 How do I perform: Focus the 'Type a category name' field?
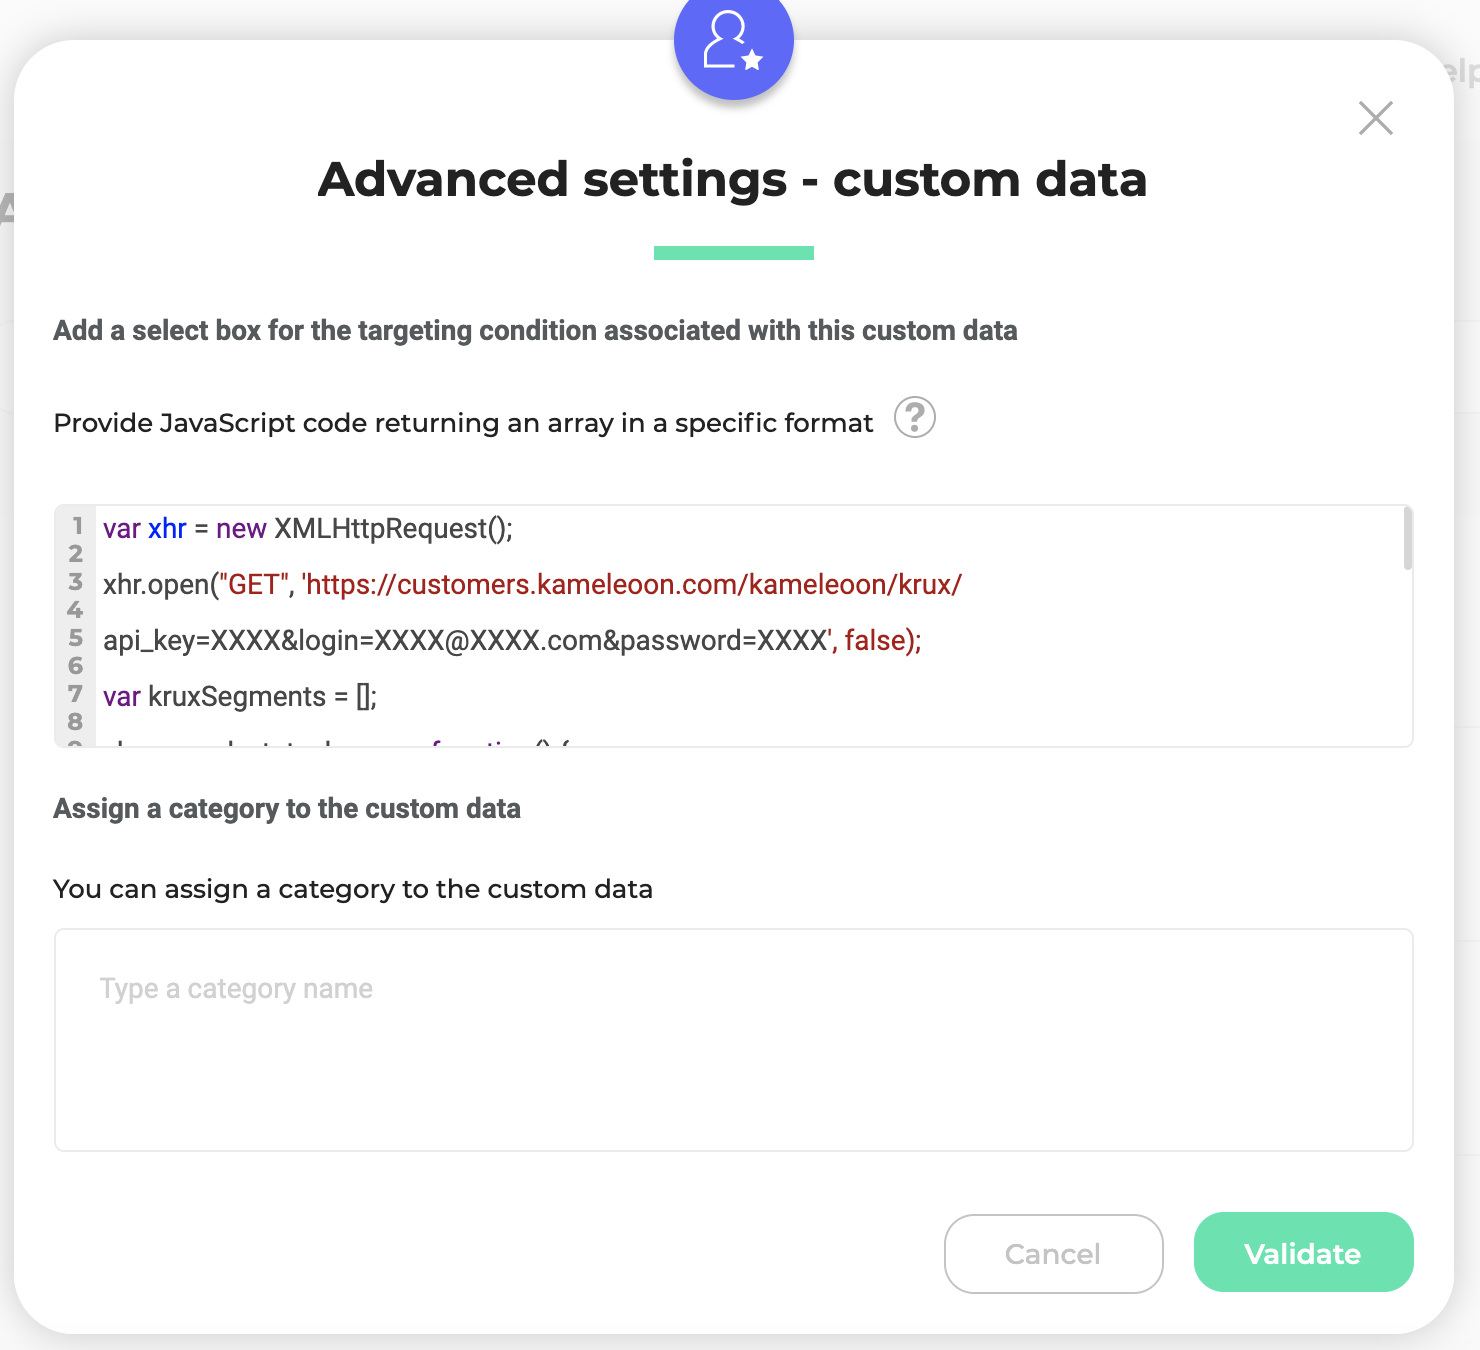click(x=733, y=1040)
